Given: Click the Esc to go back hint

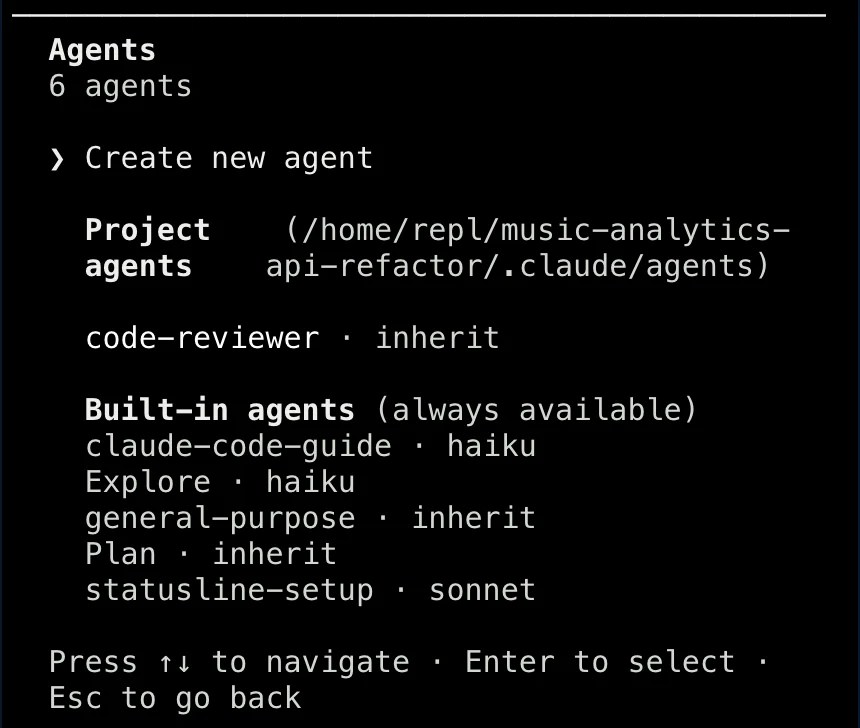Looking at the screenshot, I should [175, 698].
